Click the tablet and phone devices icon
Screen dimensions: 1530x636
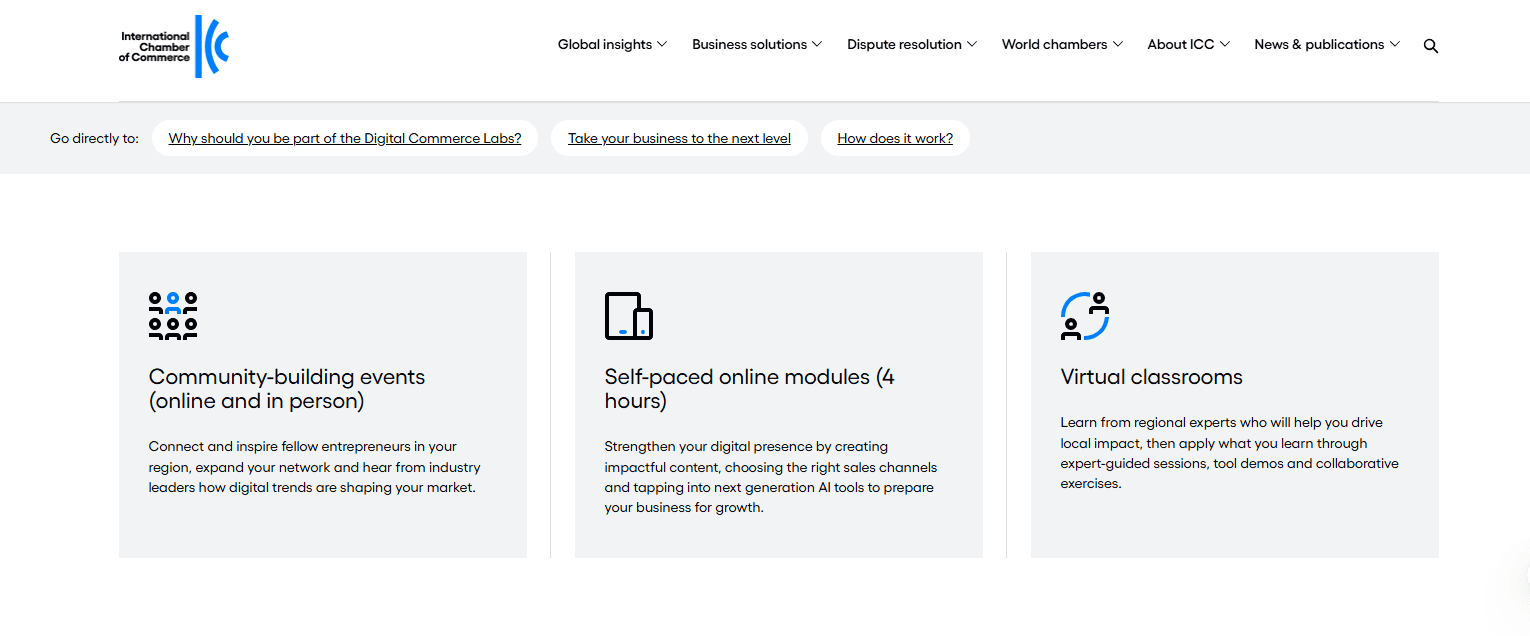(x=629, y=316)
